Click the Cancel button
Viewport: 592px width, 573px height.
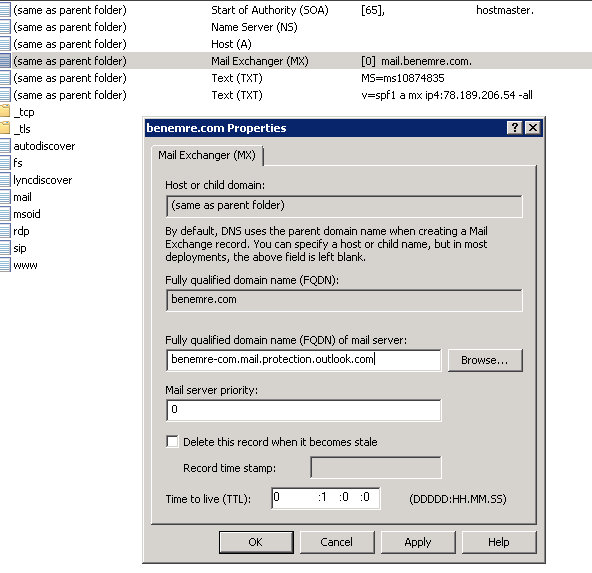tap(337, 542)
